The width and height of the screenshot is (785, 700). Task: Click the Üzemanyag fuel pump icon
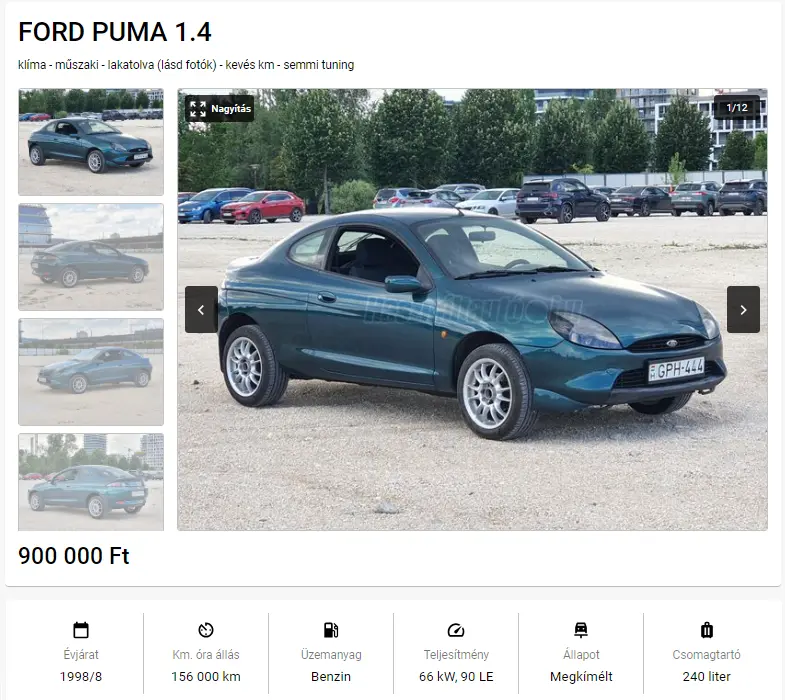(x=331, y=630)
